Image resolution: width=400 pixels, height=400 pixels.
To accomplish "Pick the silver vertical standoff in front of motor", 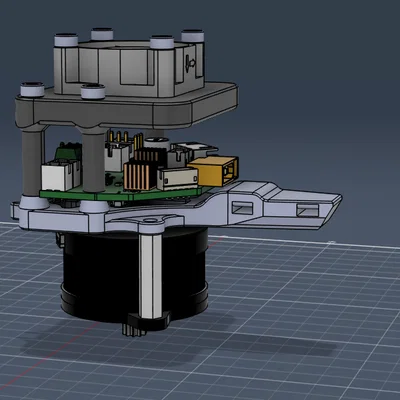I will pos(150,275).
